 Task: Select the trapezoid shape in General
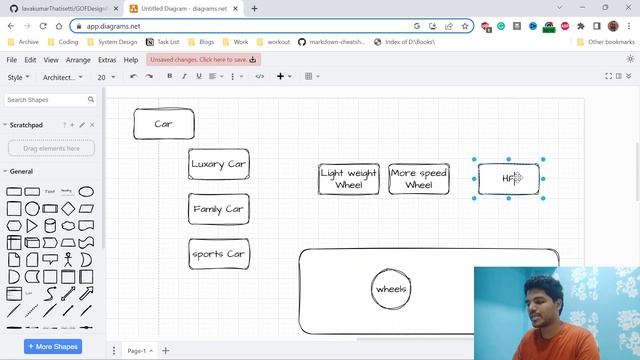click(68, 243)
